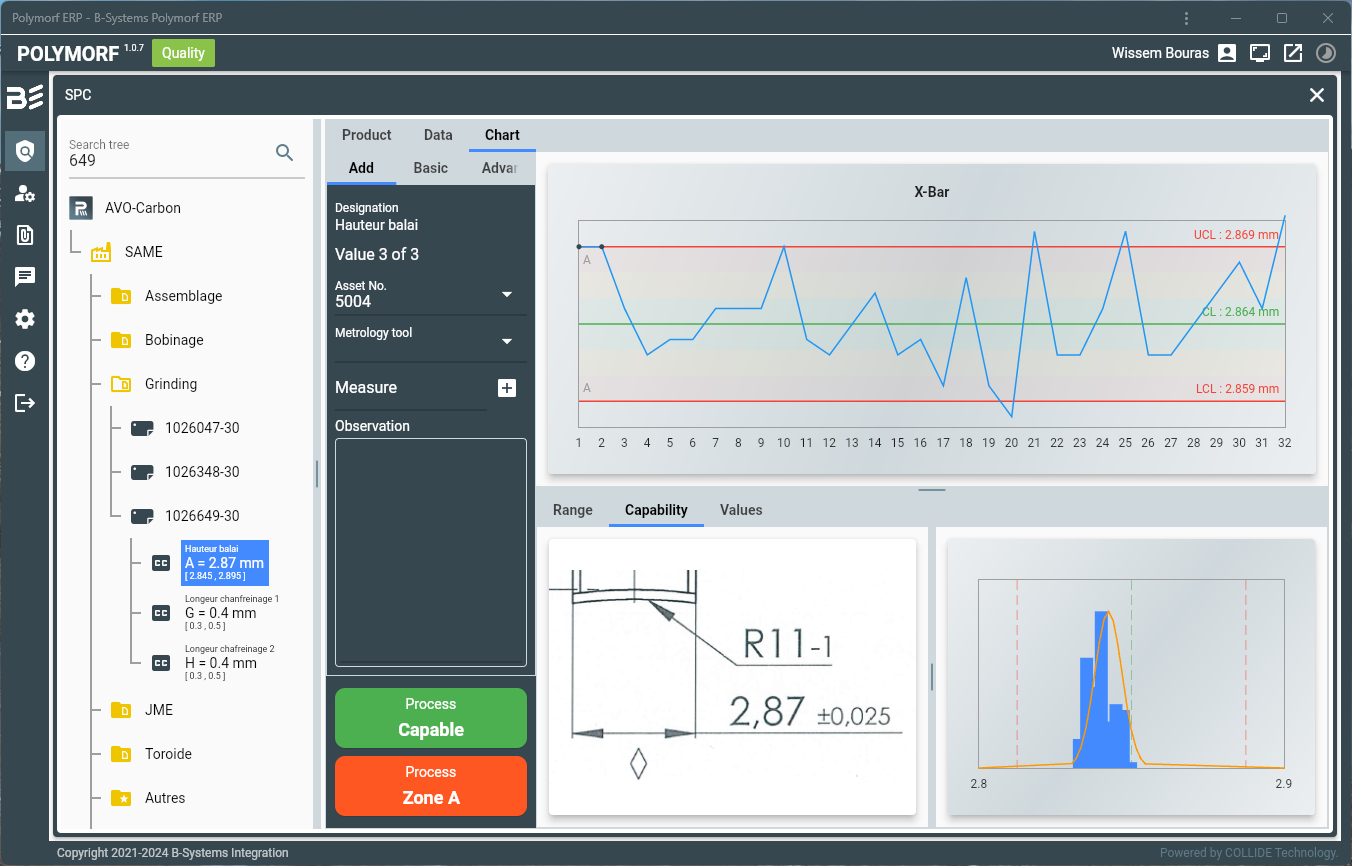
Task: Click the Process Capable green button
Action: tap(430, 718)
